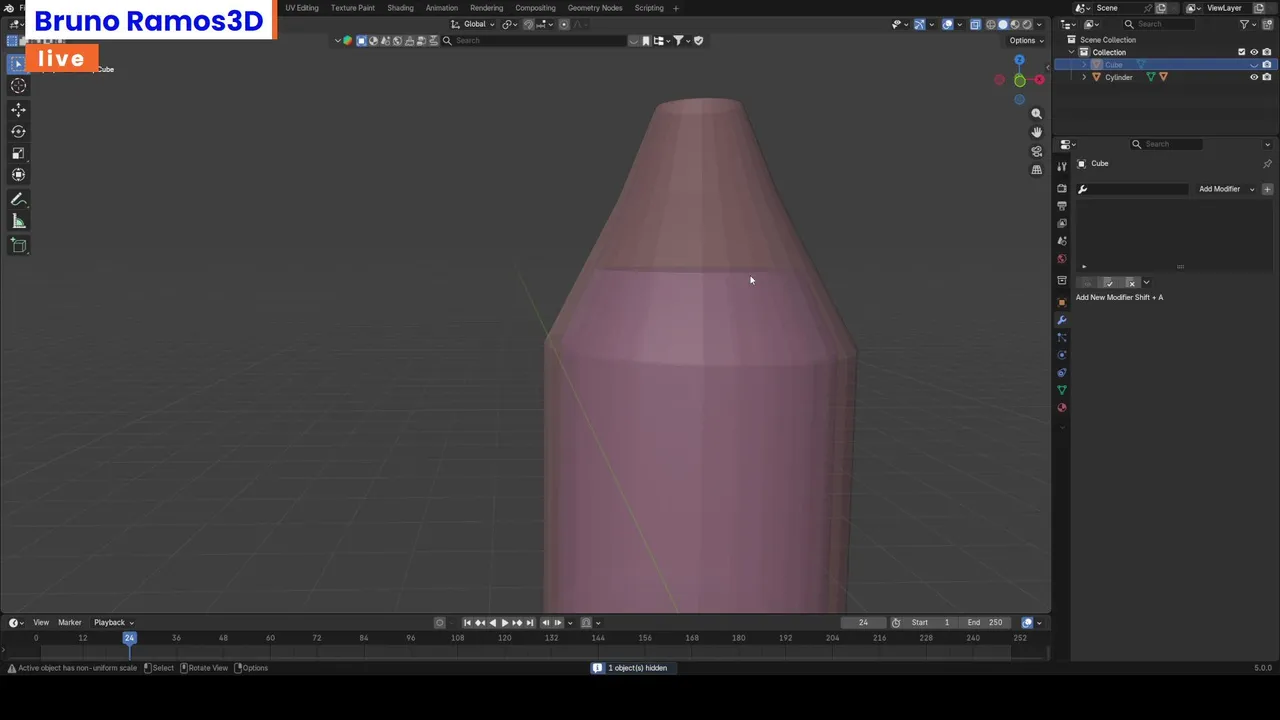Choose the Add Cube tool
Image resolution: width=1280 pixels, height=720 pixels.
pos(18,245)
